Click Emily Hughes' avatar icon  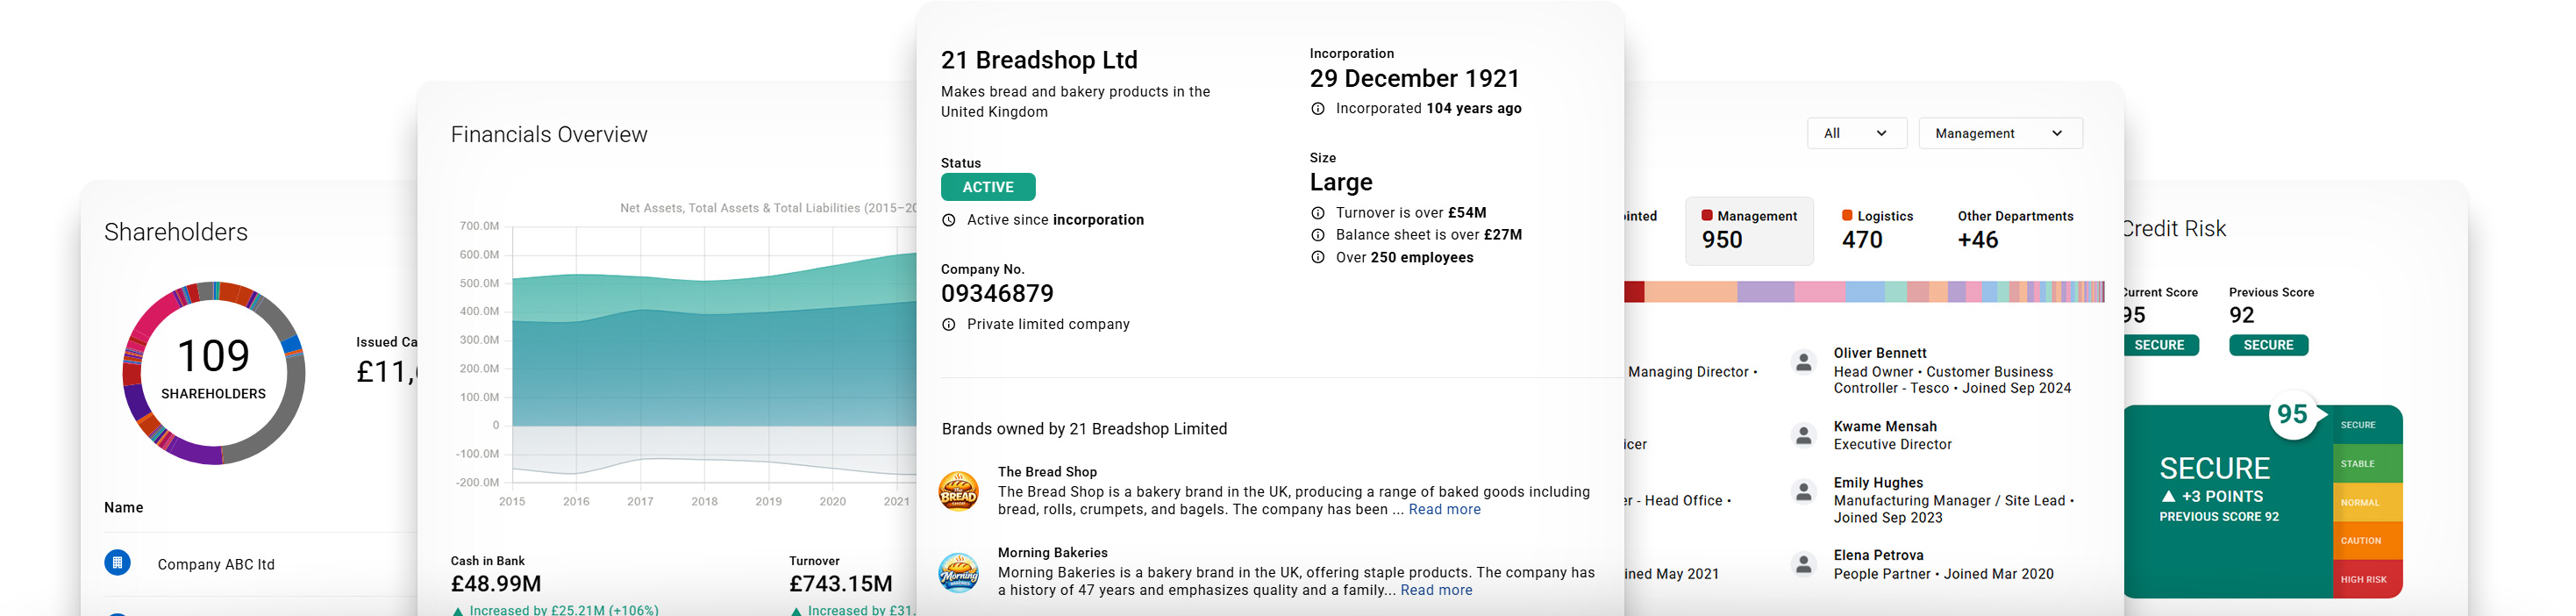1803,491
